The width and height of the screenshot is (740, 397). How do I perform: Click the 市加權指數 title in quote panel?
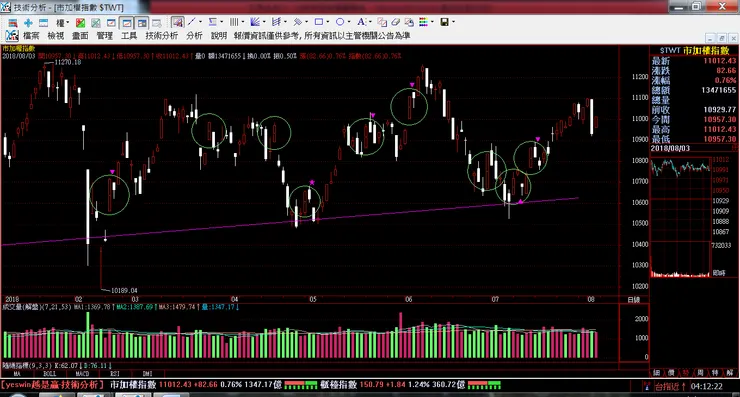[x=706, y=51]
